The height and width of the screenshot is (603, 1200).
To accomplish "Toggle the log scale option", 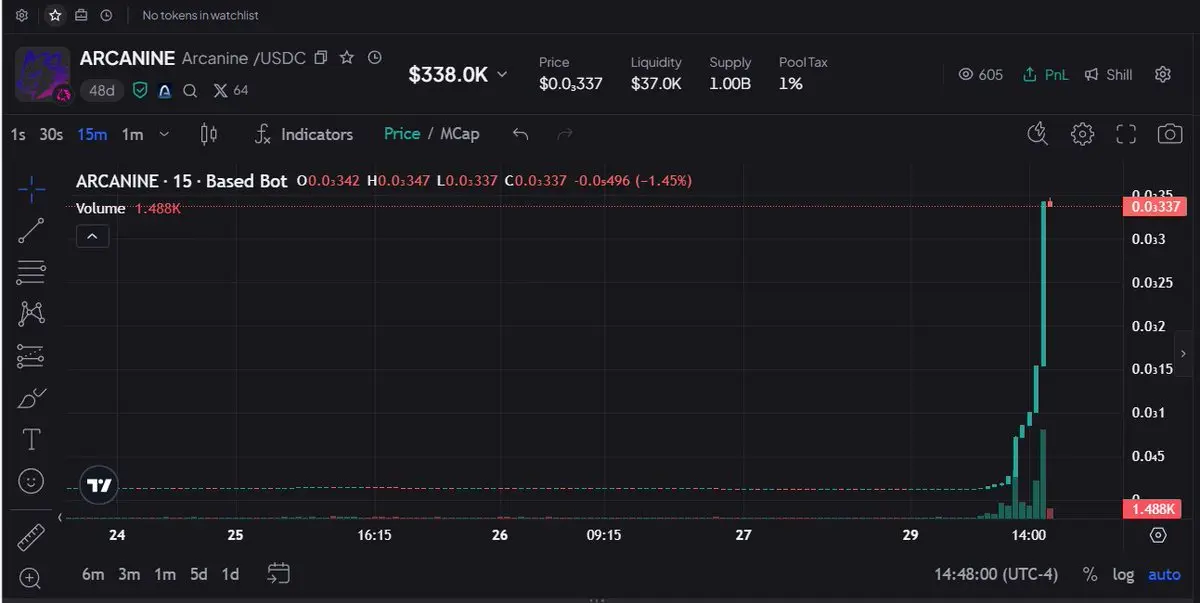I will pyautogui.click(x=1123, y=575).
